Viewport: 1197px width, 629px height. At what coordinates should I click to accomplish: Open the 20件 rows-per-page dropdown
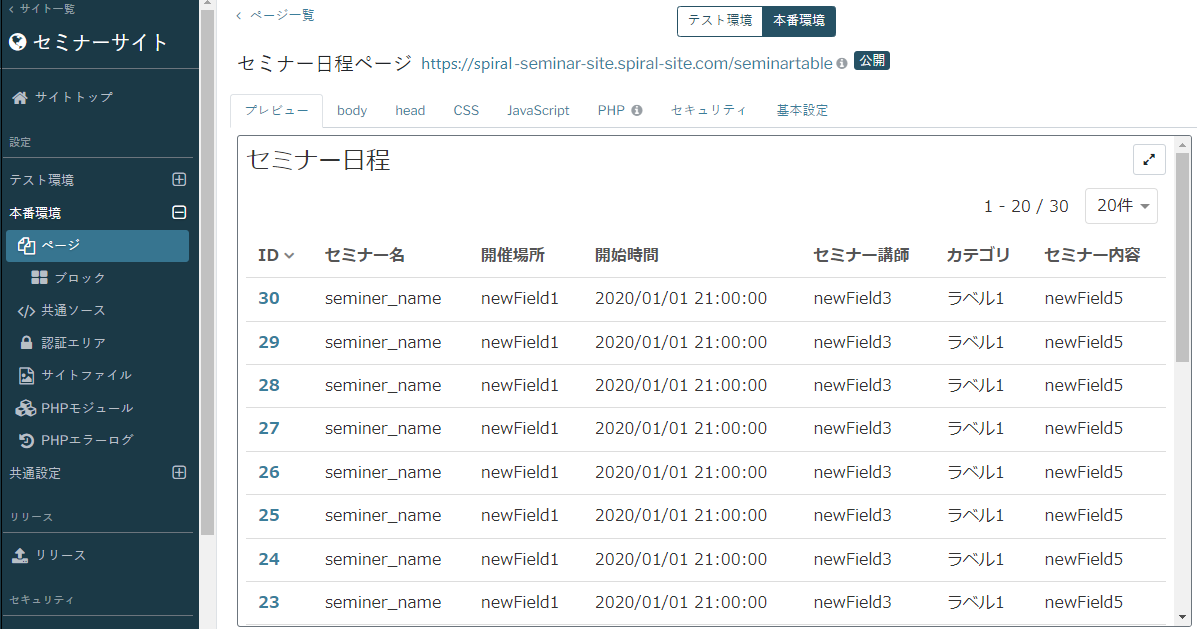1121,206
